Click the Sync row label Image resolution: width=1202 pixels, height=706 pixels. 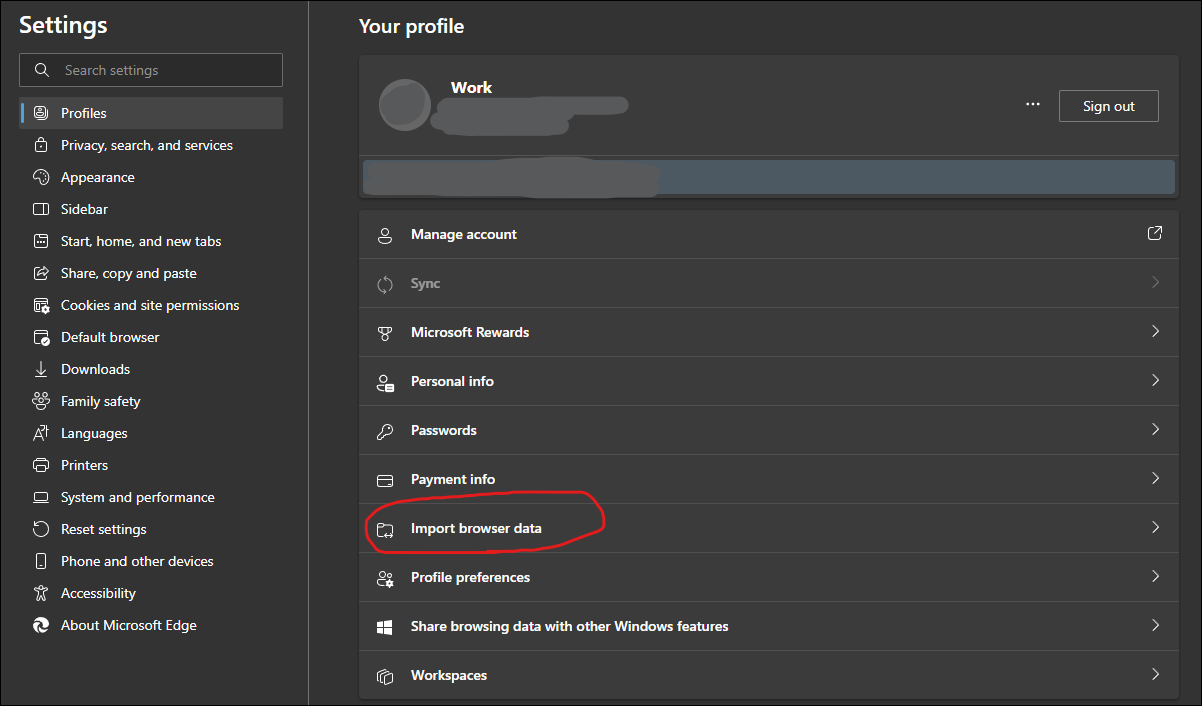click(425, 283)
